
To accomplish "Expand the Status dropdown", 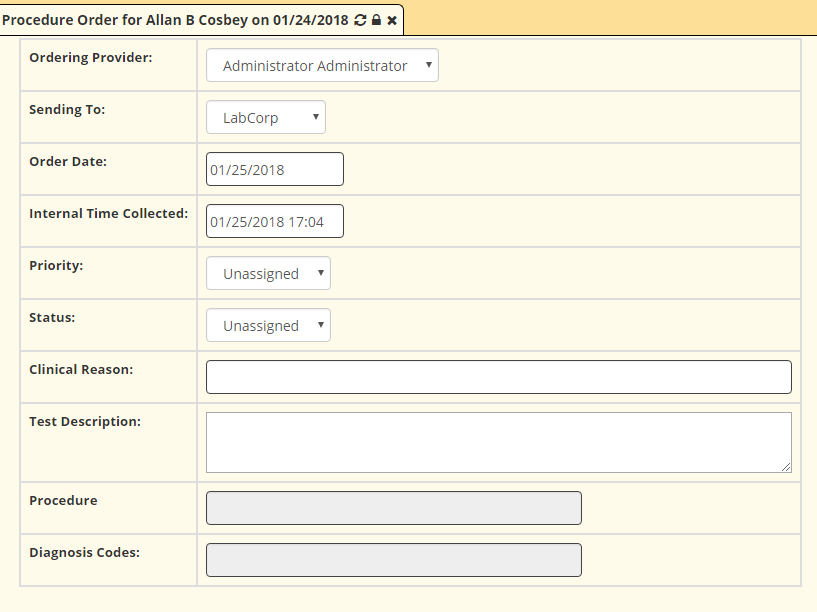I will tap(268, 325).
